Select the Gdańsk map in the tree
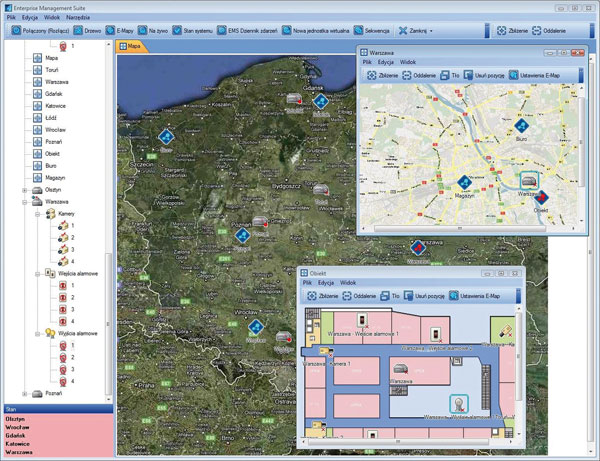This screenshot has width=600, height=461. [x=47, y=94]
